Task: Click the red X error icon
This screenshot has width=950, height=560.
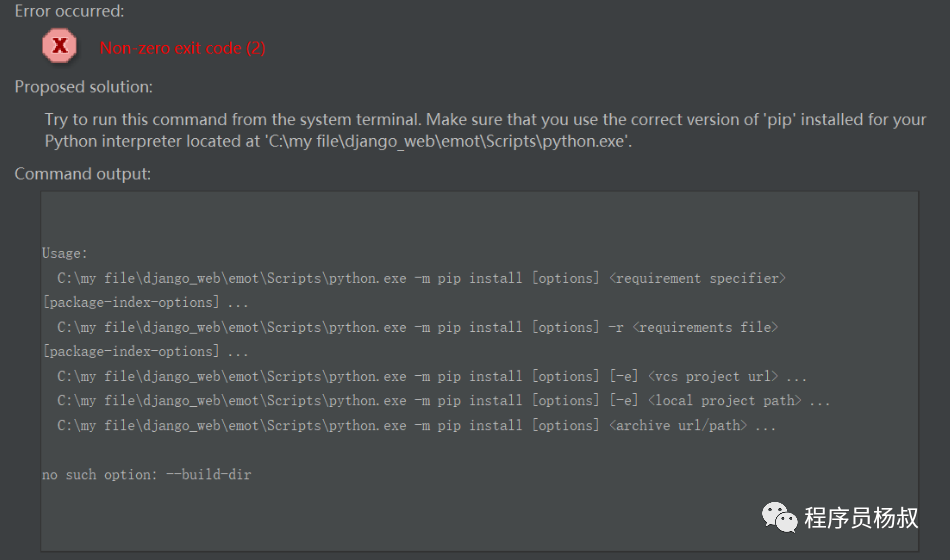Action: [x=60, y=46]
